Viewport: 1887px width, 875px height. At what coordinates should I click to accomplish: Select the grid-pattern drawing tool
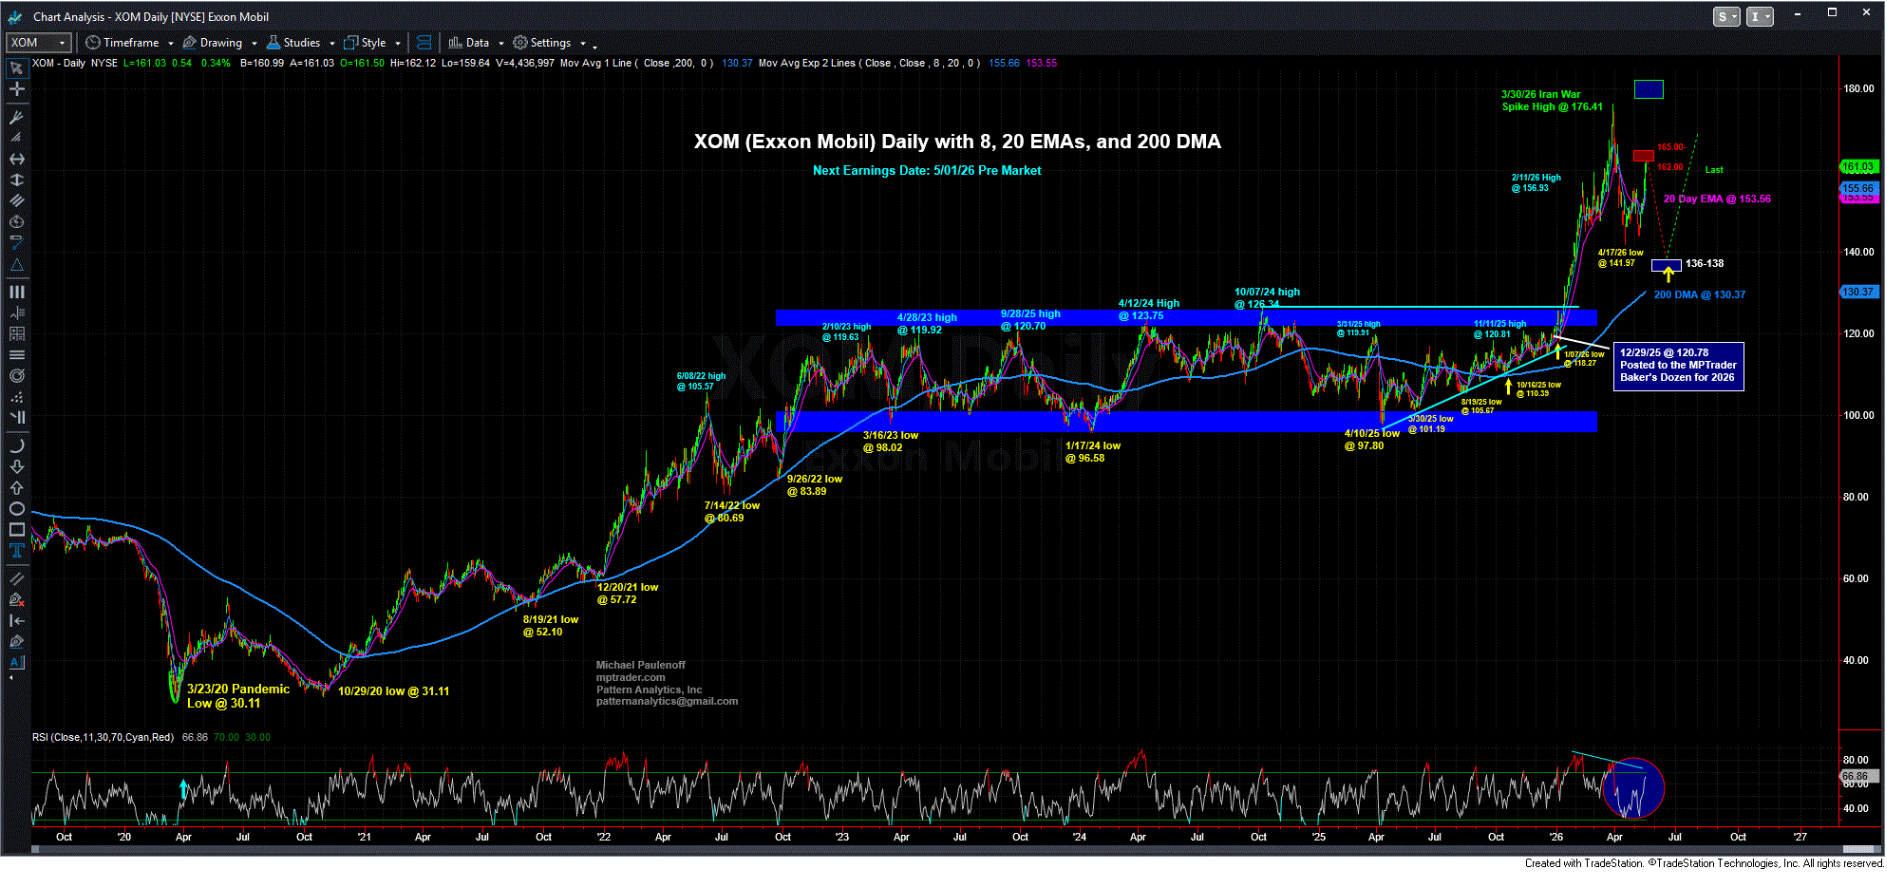click(16, 334)
